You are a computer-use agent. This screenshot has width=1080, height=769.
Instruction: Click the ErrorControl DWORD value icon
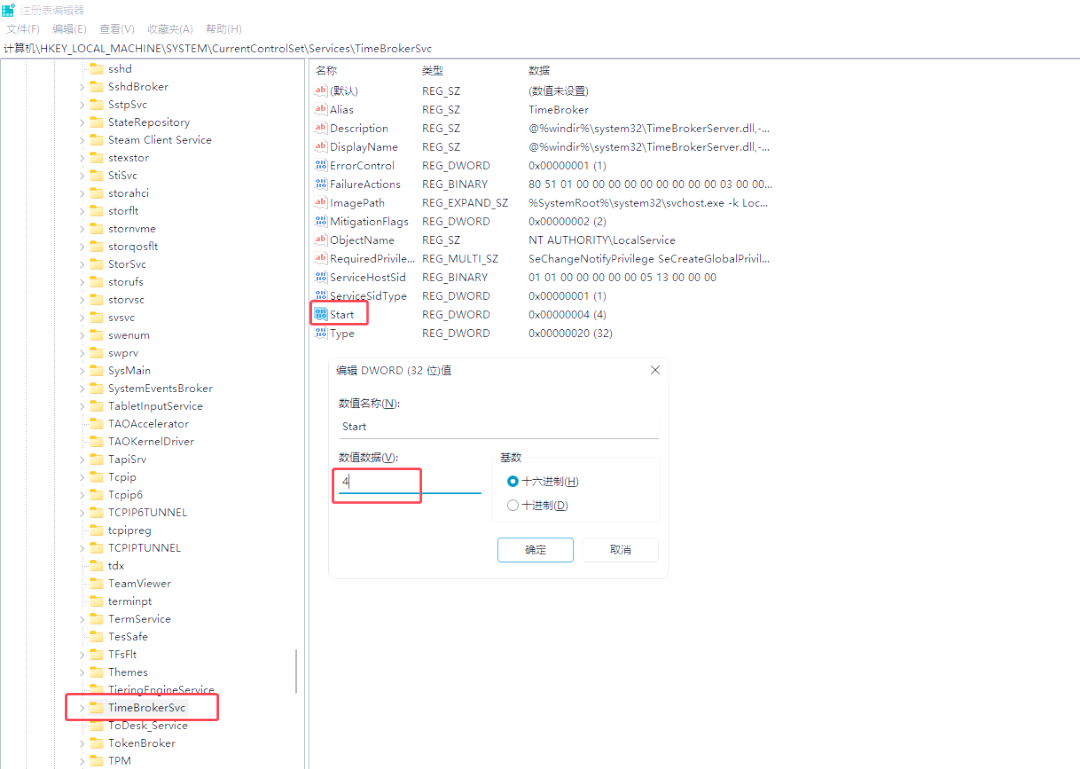(321, 166)
